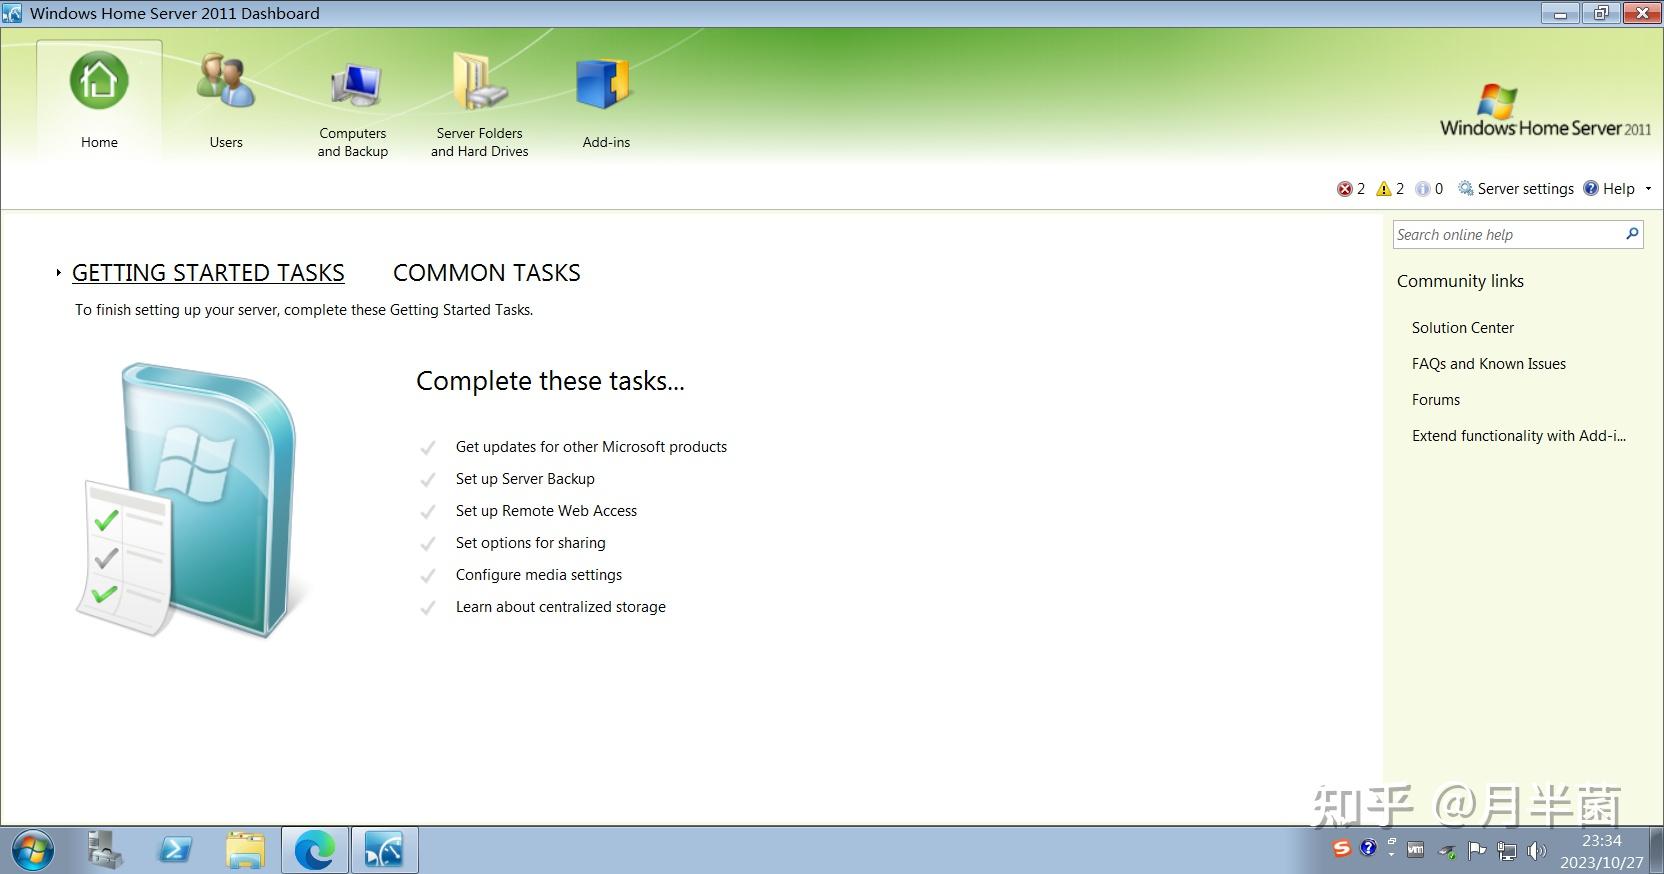This screenshot has height=874, width=1664.
Task: Open Microsoft Edge from the taskbar
Action: pos(315,850)
